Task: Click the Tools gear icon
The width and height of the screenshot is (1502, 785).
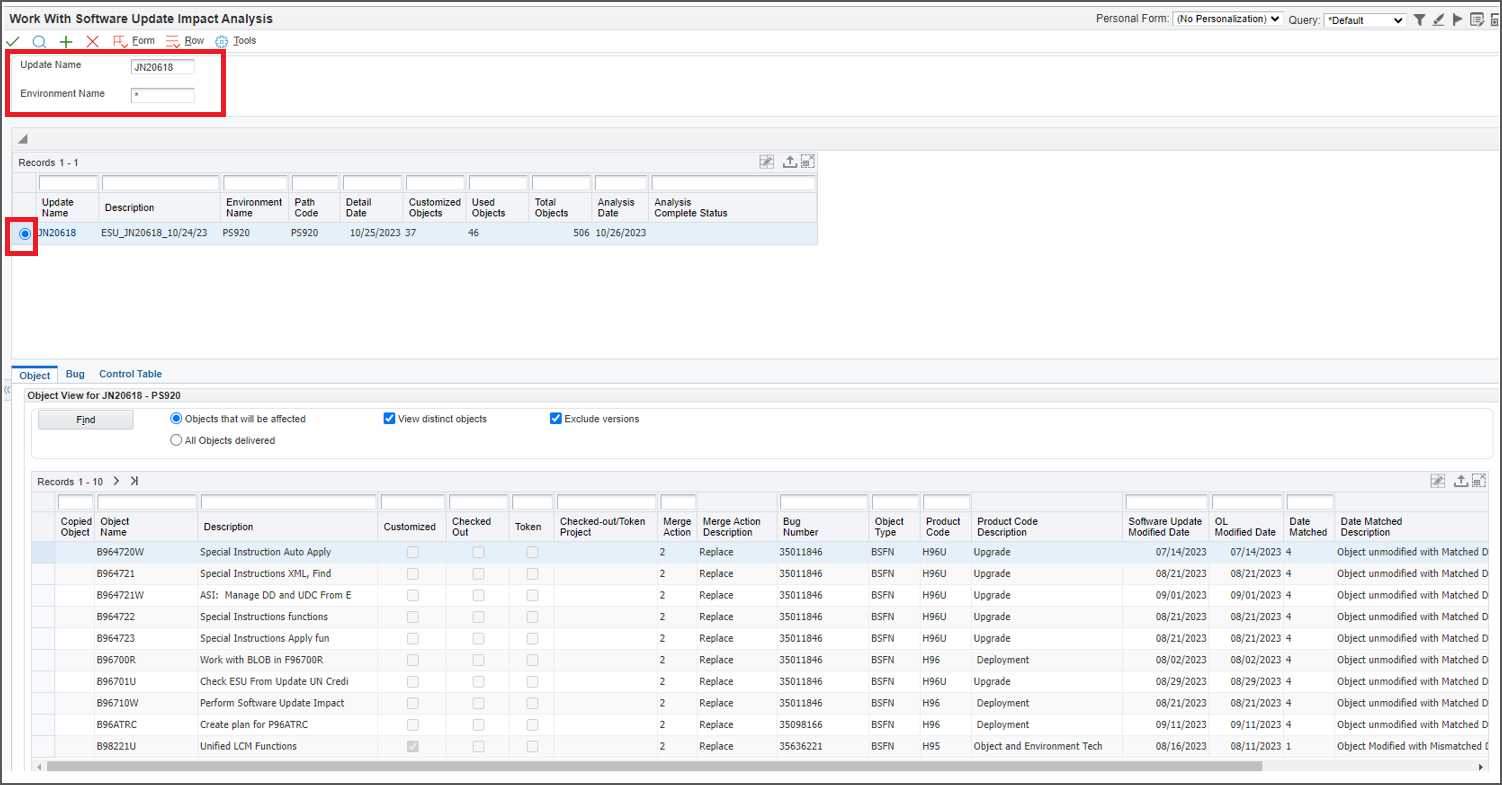Action: click(222, 41)
